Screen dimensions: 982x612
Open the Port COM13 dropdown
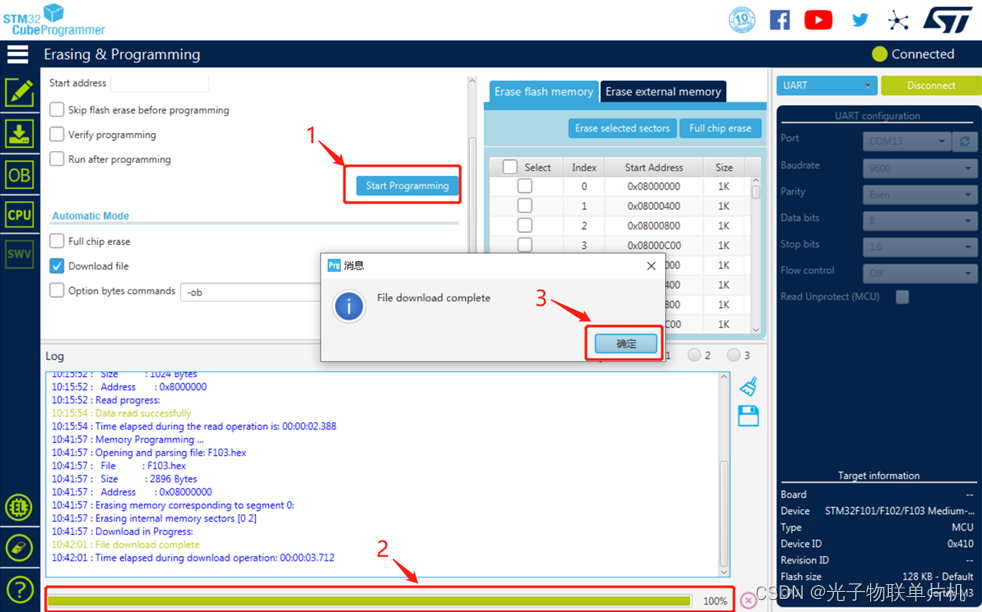click(907, 142)
